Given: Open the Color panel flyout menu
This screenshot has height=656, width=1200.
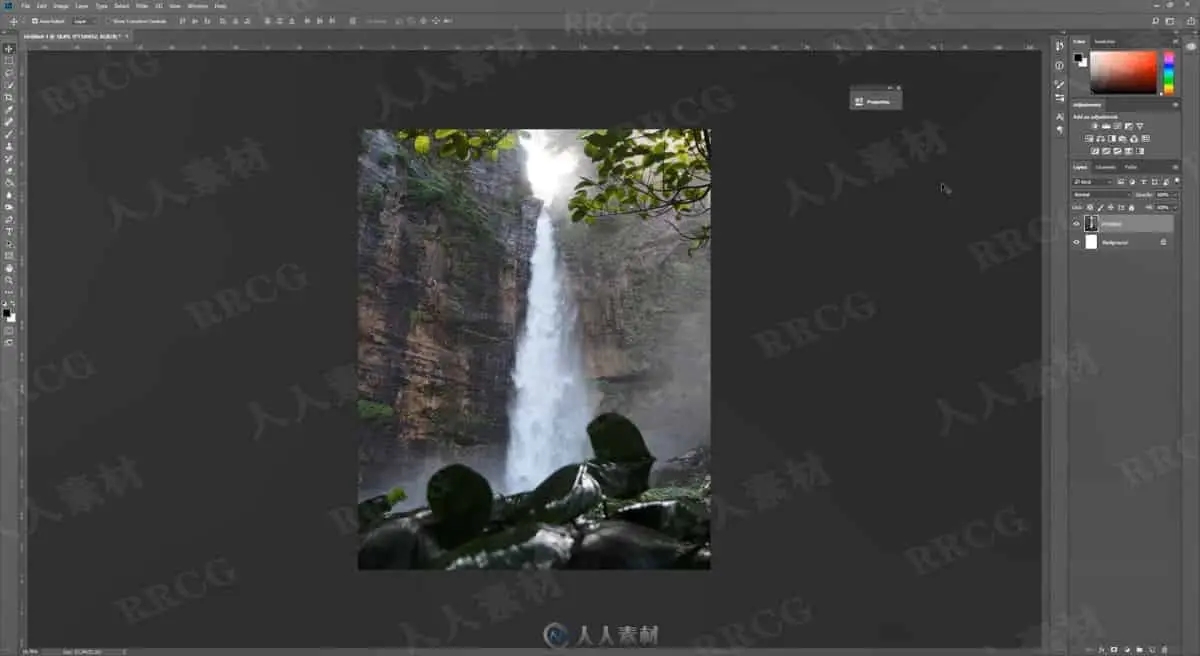Looking at the screenshot, I should 1175,41.
